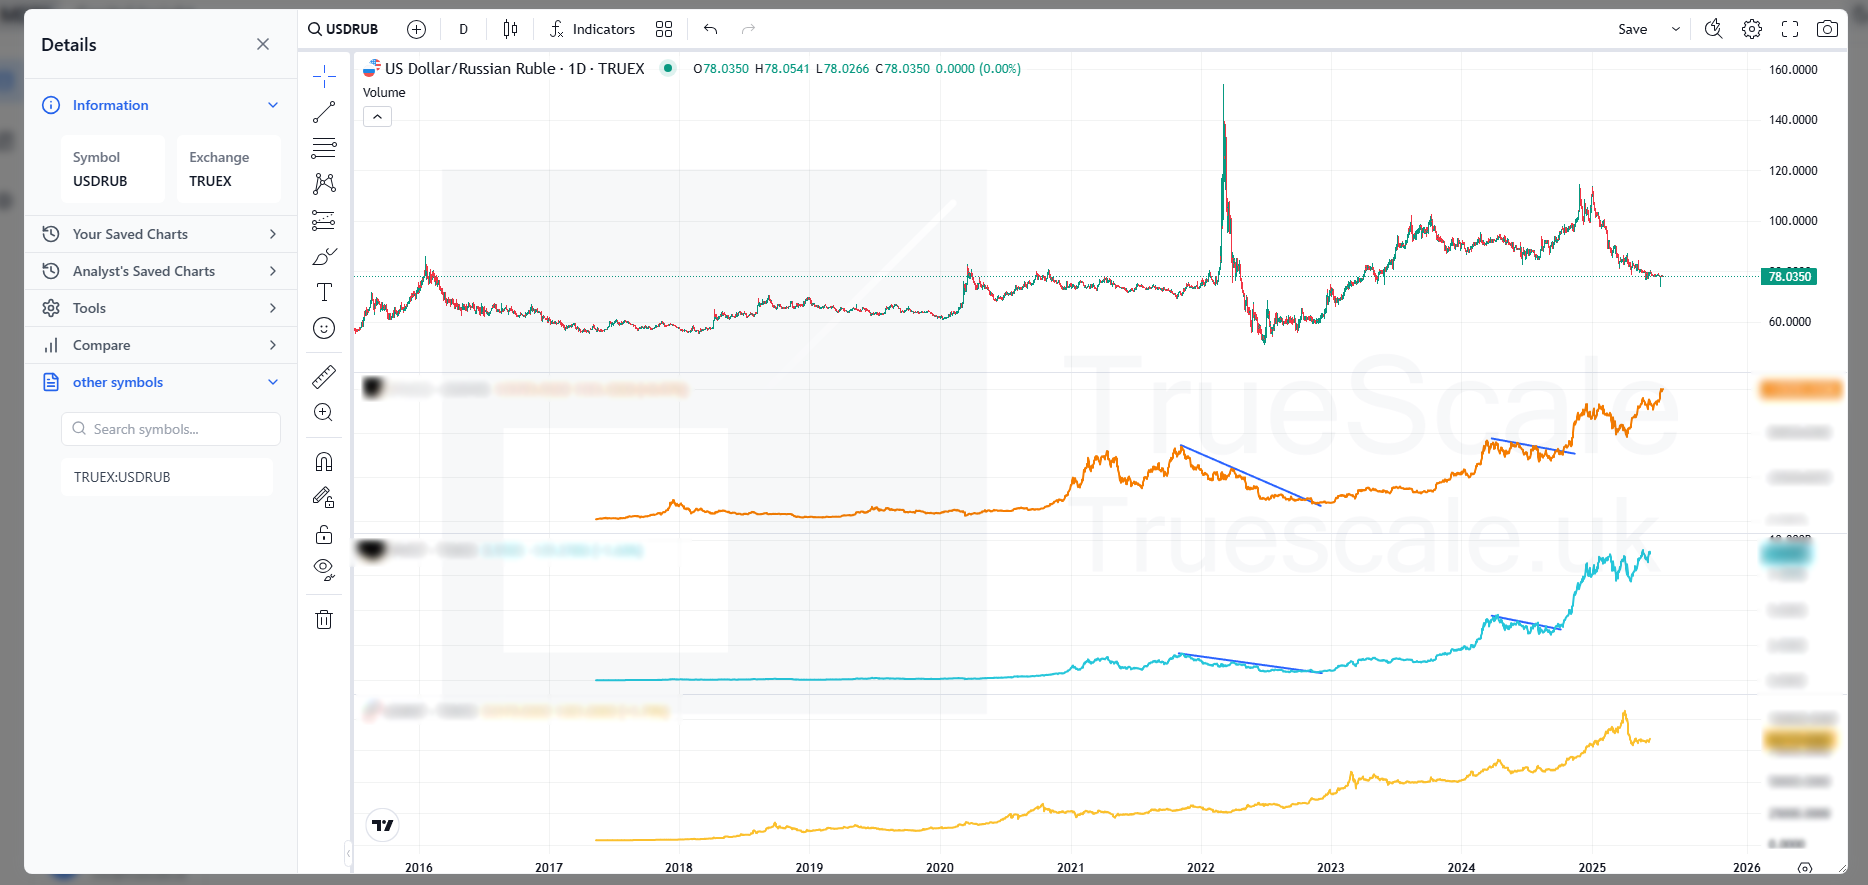Open the ruler measure tool
1868x885 pixels.
click(324, 377)
